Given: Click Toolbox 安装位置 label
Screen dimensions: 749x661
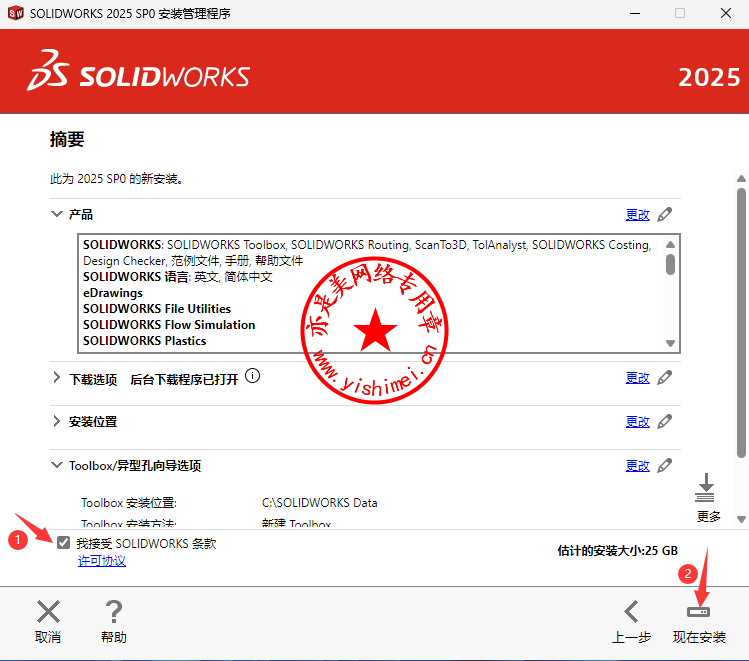Looking at the screenshot, I should pos(129,503).
